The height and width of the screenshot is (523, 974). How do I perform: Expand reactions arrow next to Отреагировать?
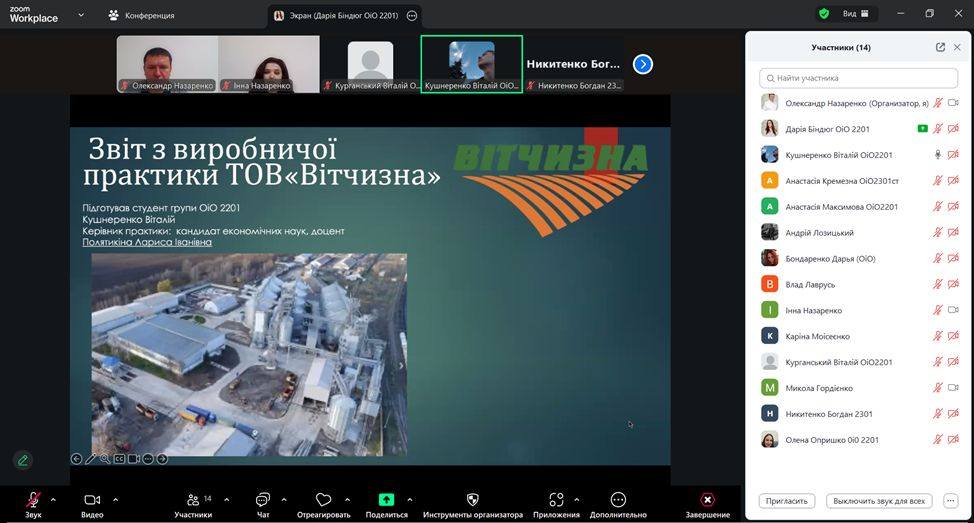tap(347, 499)
